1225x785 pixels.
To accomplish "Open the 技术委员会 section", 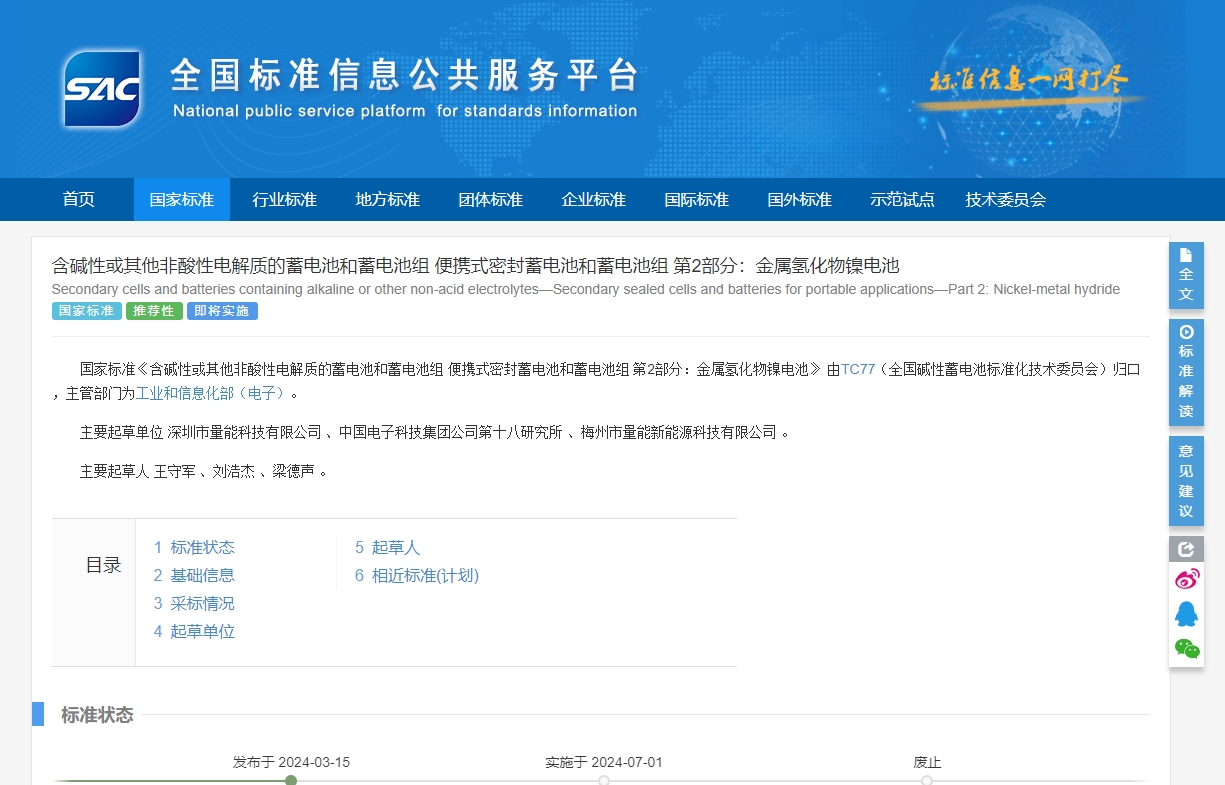I will click(x=1004, y=199).
